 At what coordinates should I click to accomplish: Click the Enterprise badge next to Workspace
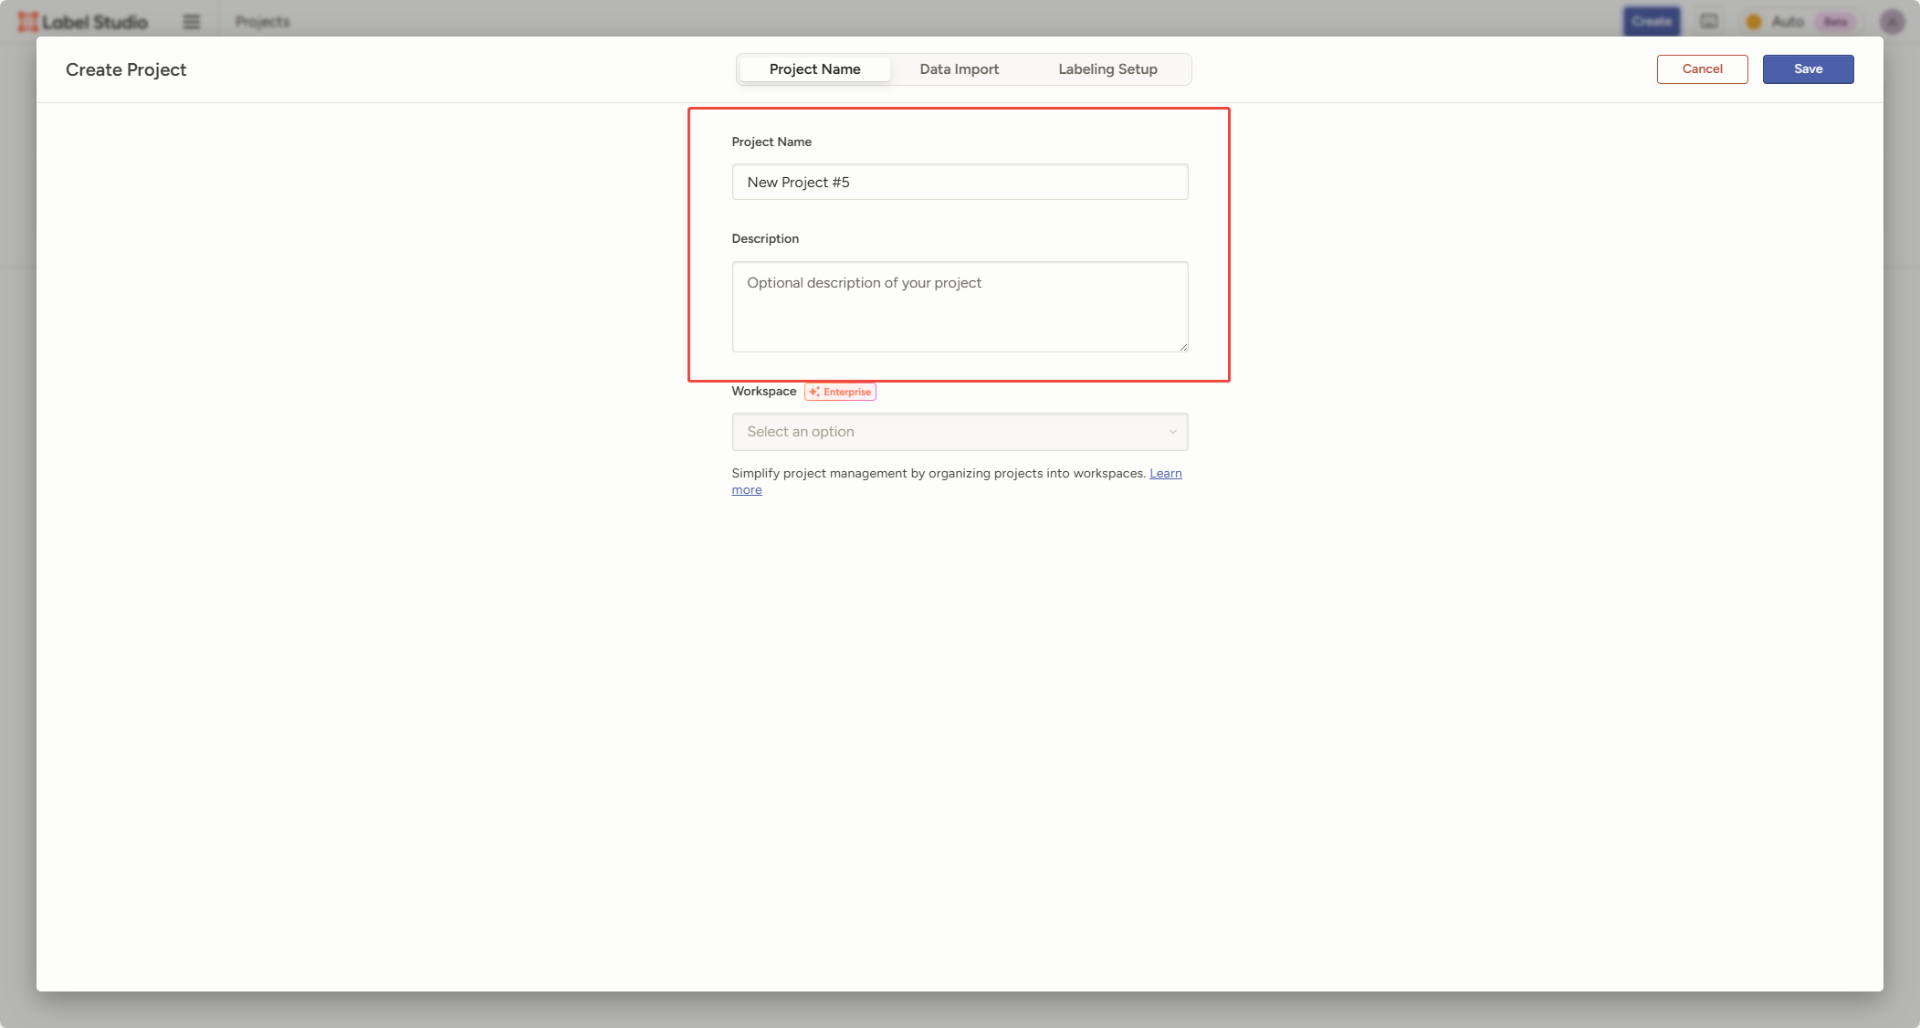pyautogui.click(x=840, y=392)
